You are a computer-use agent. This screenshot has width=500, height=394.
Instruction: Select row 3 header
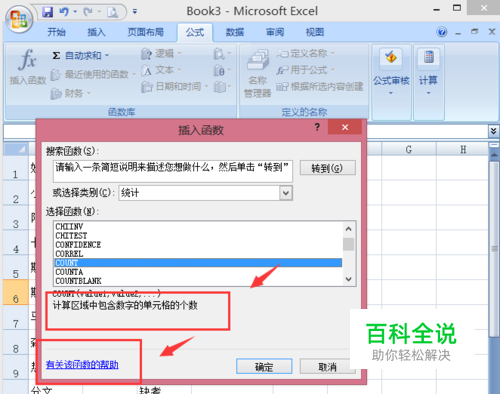16,218
